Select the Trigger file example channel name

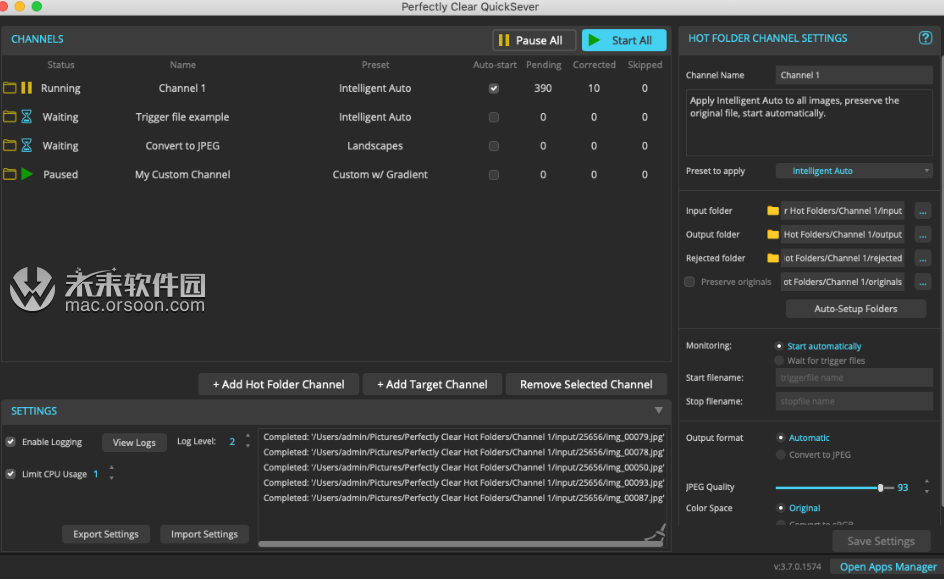pyautogui.click(x=182, y=117)
